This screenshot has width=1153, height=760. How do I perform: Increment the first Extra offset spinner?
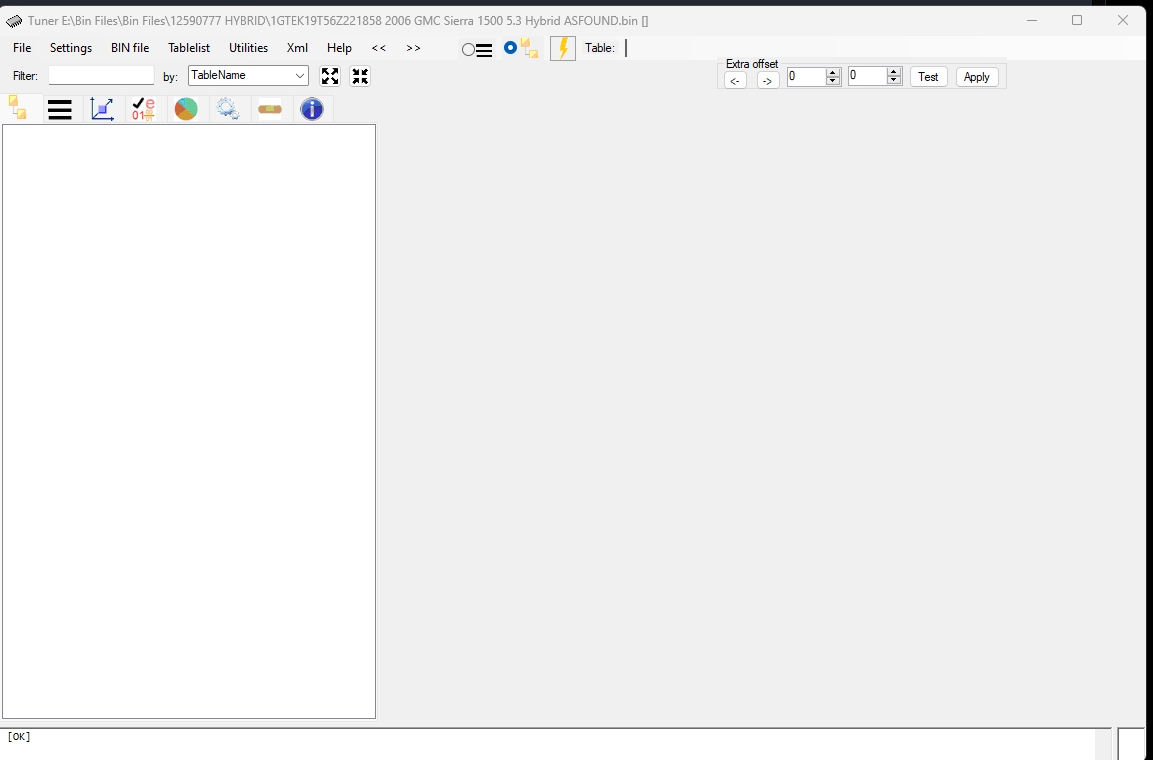tap(833, 72)
